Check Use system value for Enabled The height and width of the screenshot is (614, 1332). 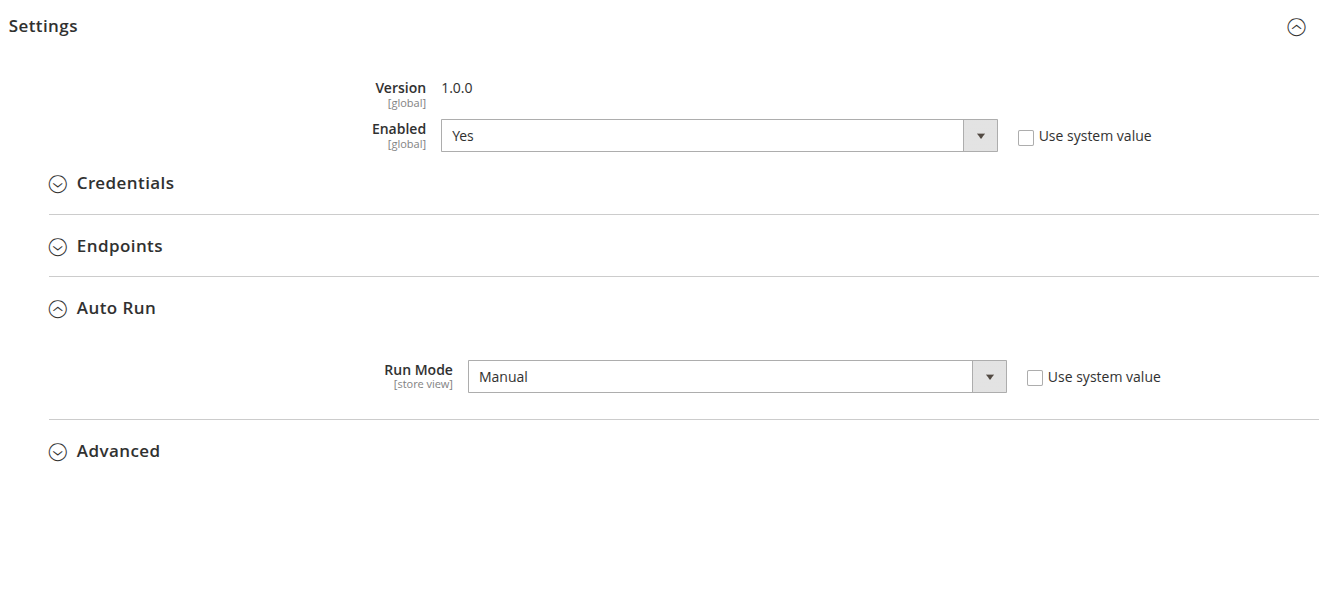click(x=1026, y=138)
